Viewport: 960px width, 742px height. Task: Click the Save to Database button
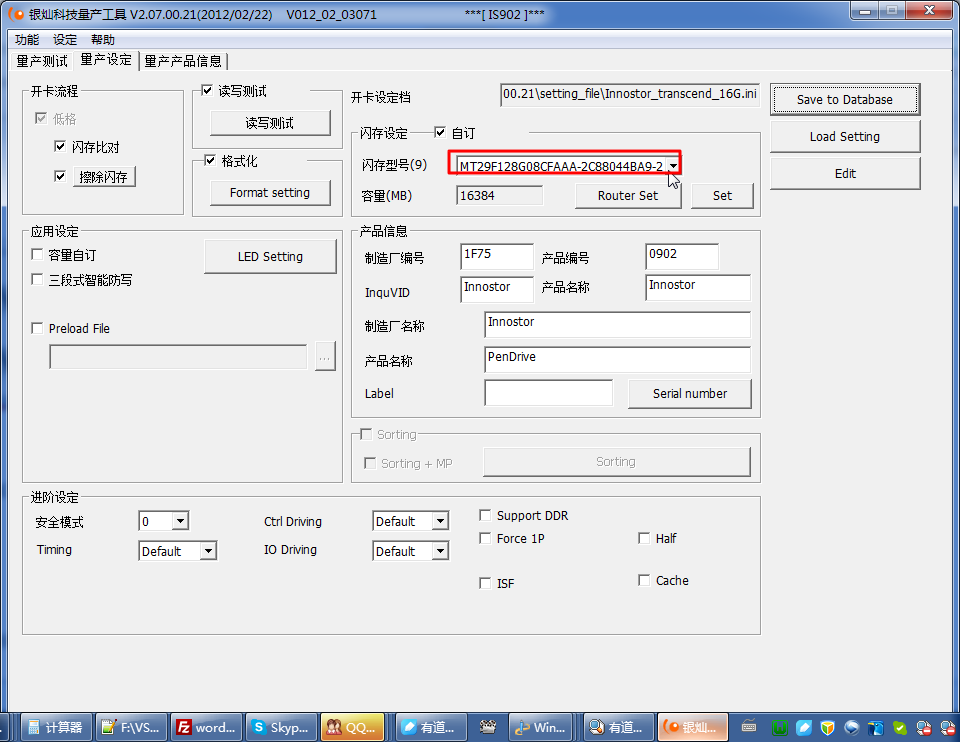[845, 100]
